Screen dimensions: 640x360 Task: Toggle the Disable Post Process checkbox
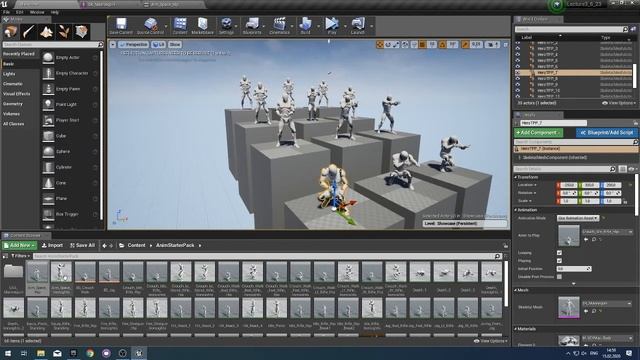(x=559, y=277)
